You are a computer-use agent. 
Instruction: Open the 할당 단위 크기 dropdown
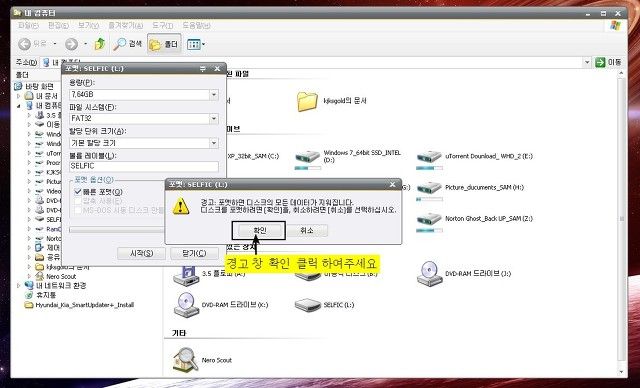pos(214,143)
